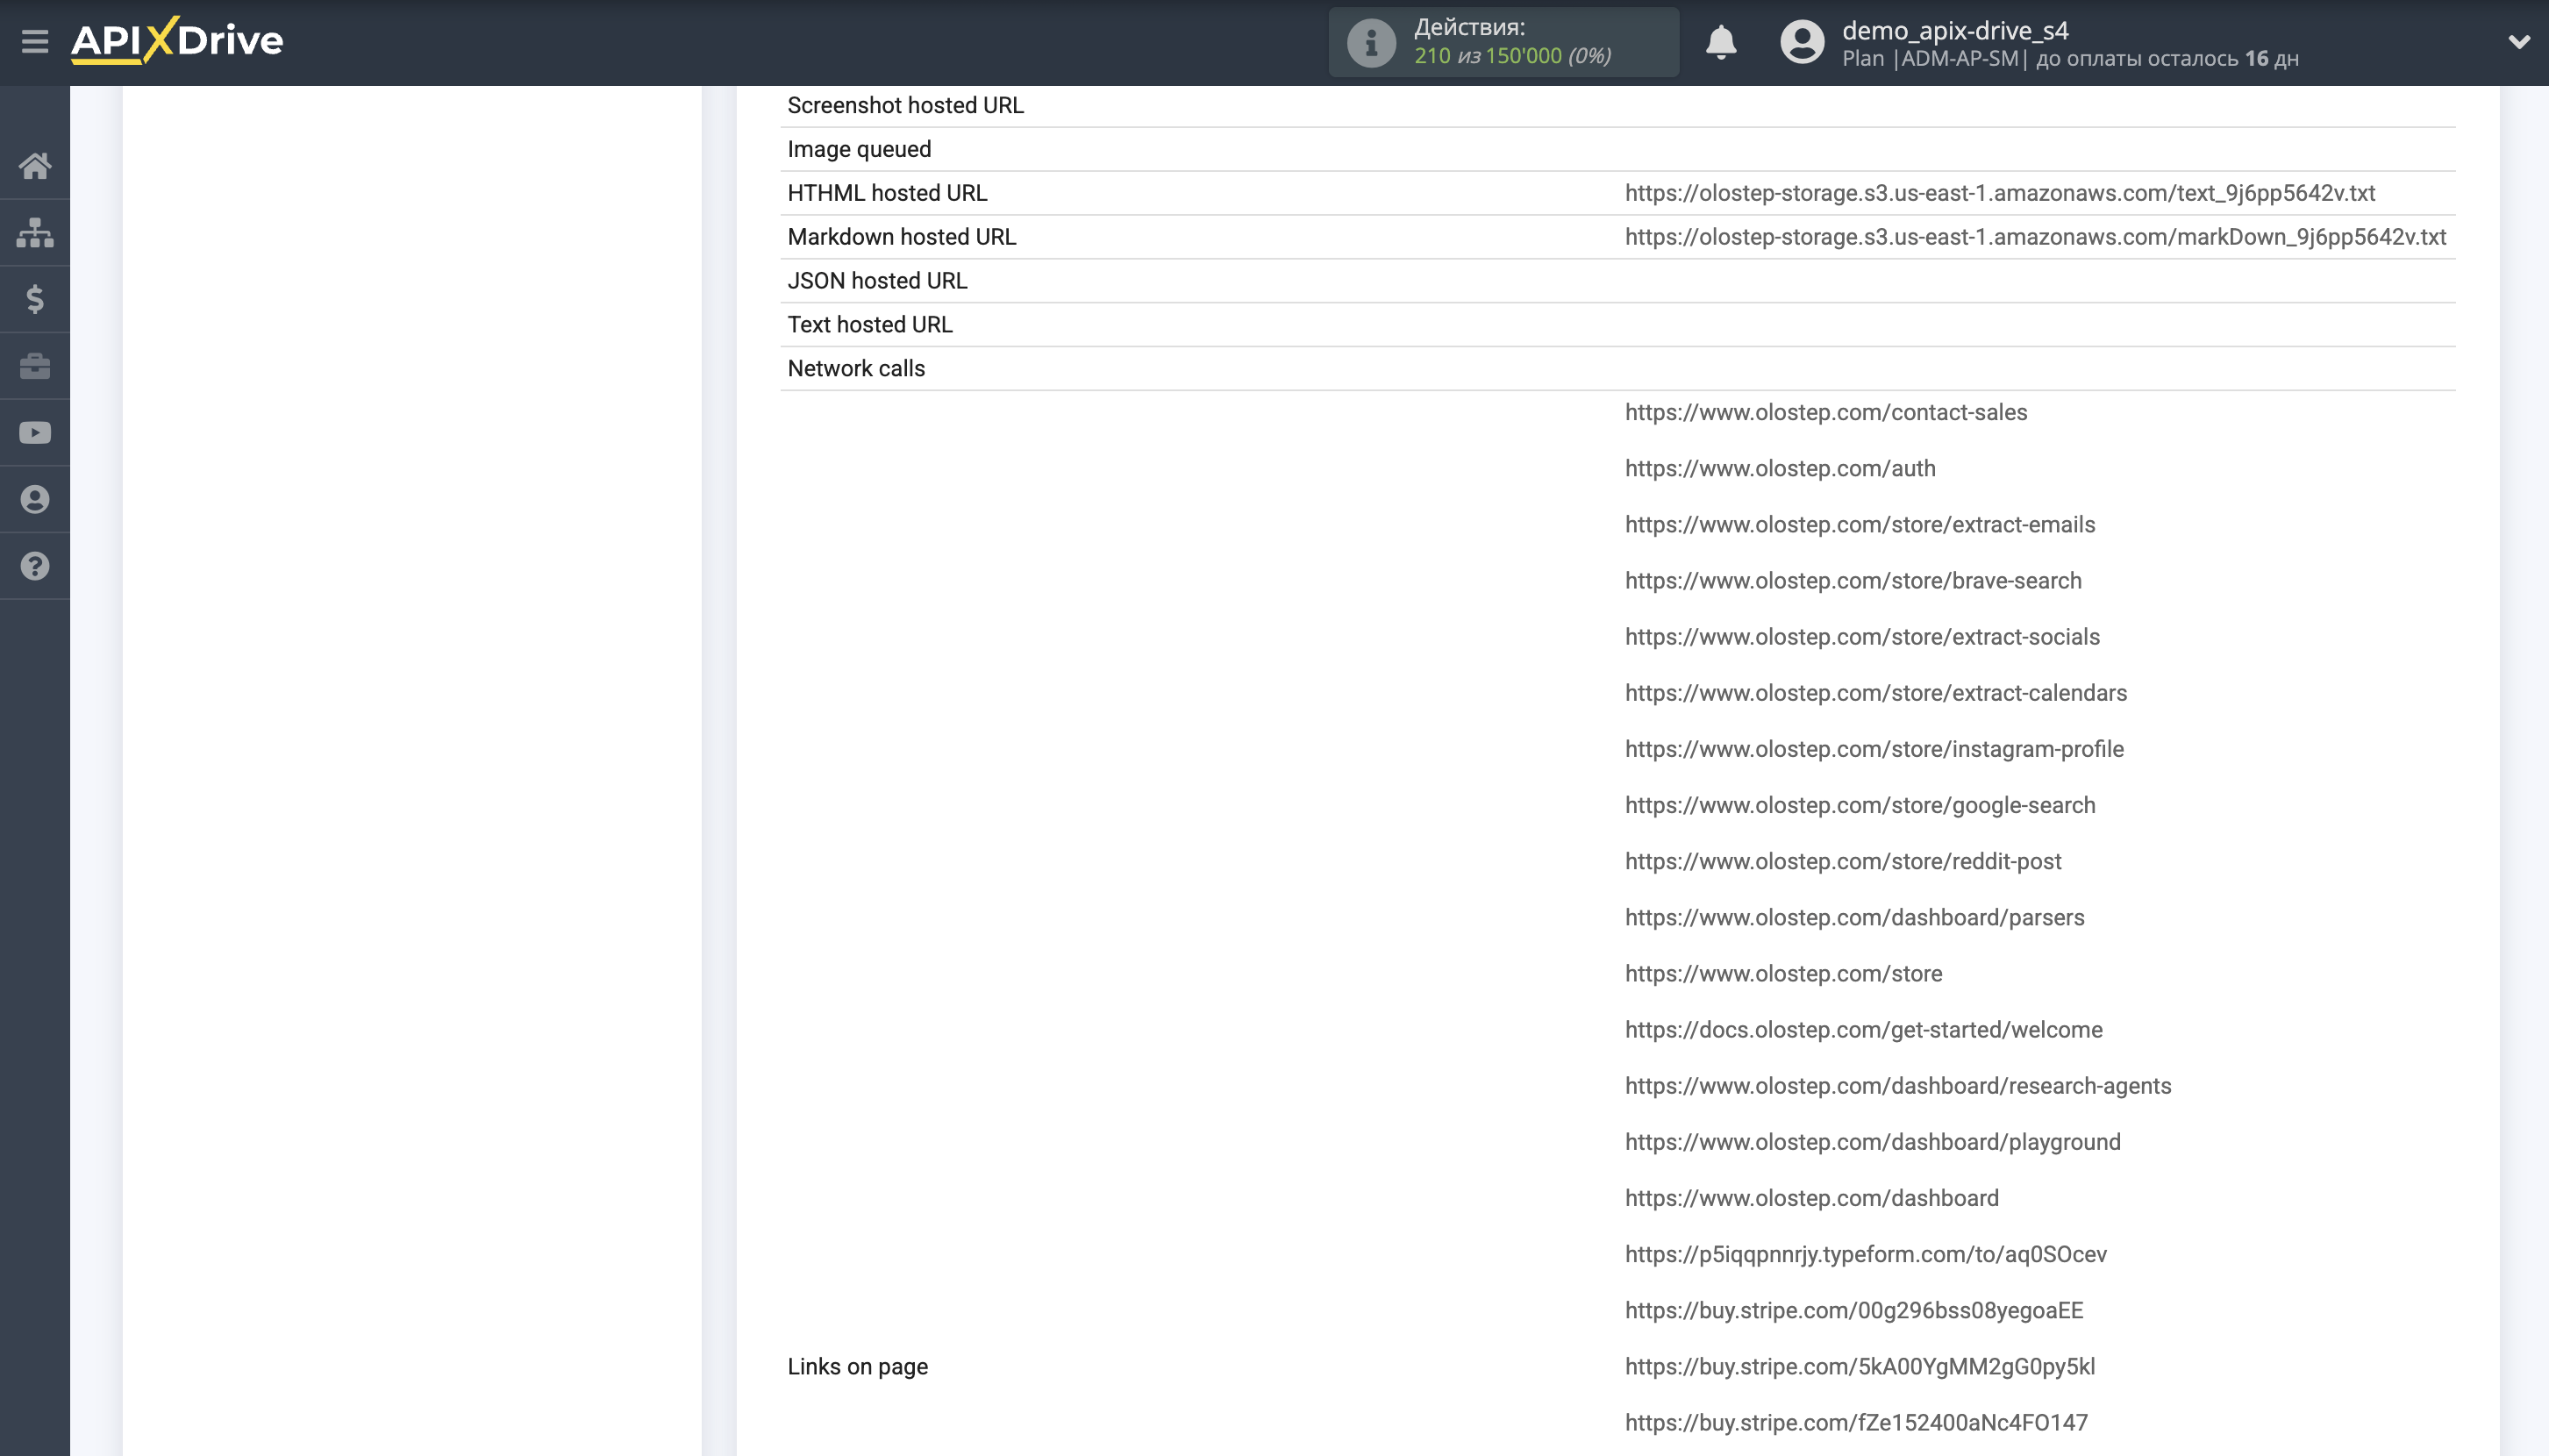Open billing dollar icon in sidebar
The height and width of the screenshot is (1456, 2549).
click(x=35, y=299)
